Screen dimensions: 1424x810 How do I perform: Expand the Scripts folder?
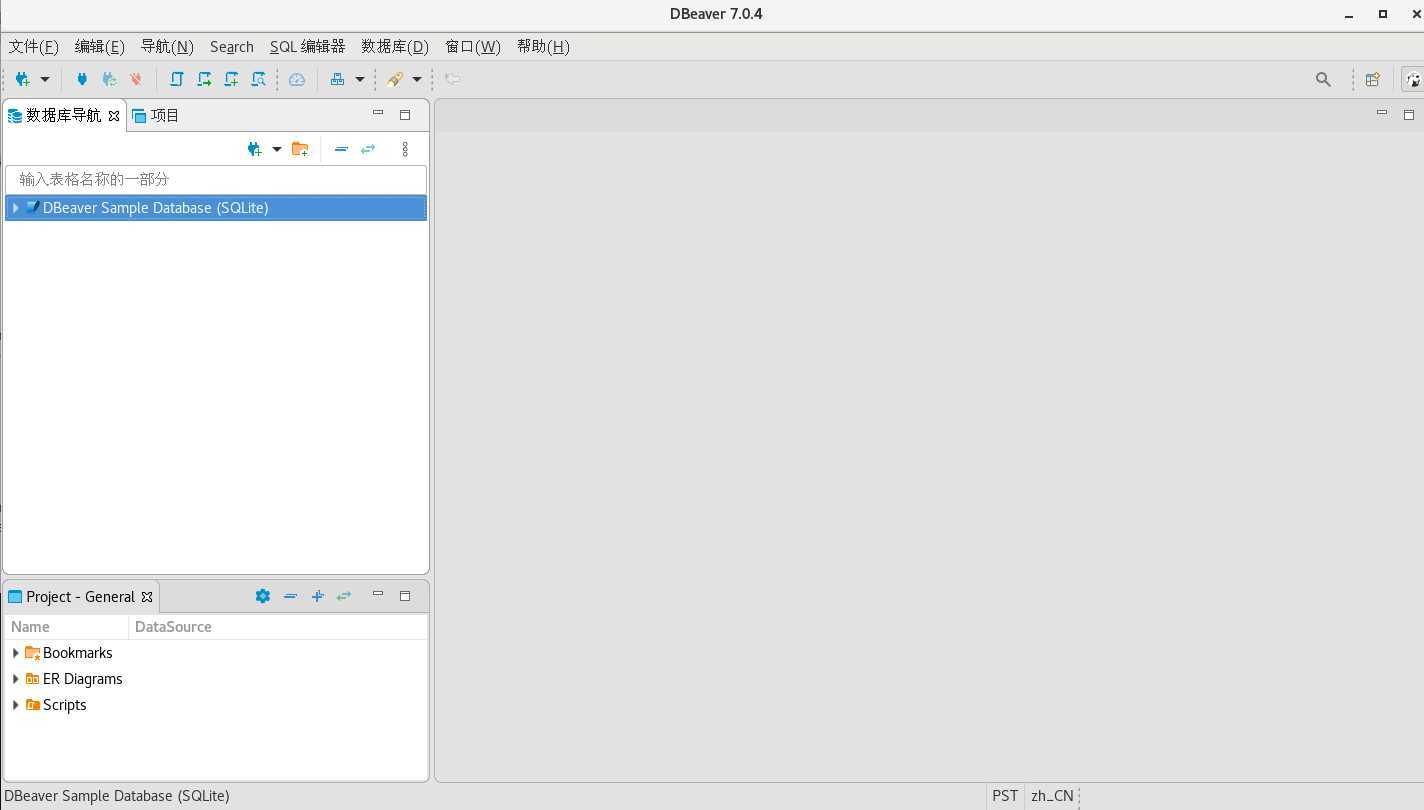tap(15, 705)
